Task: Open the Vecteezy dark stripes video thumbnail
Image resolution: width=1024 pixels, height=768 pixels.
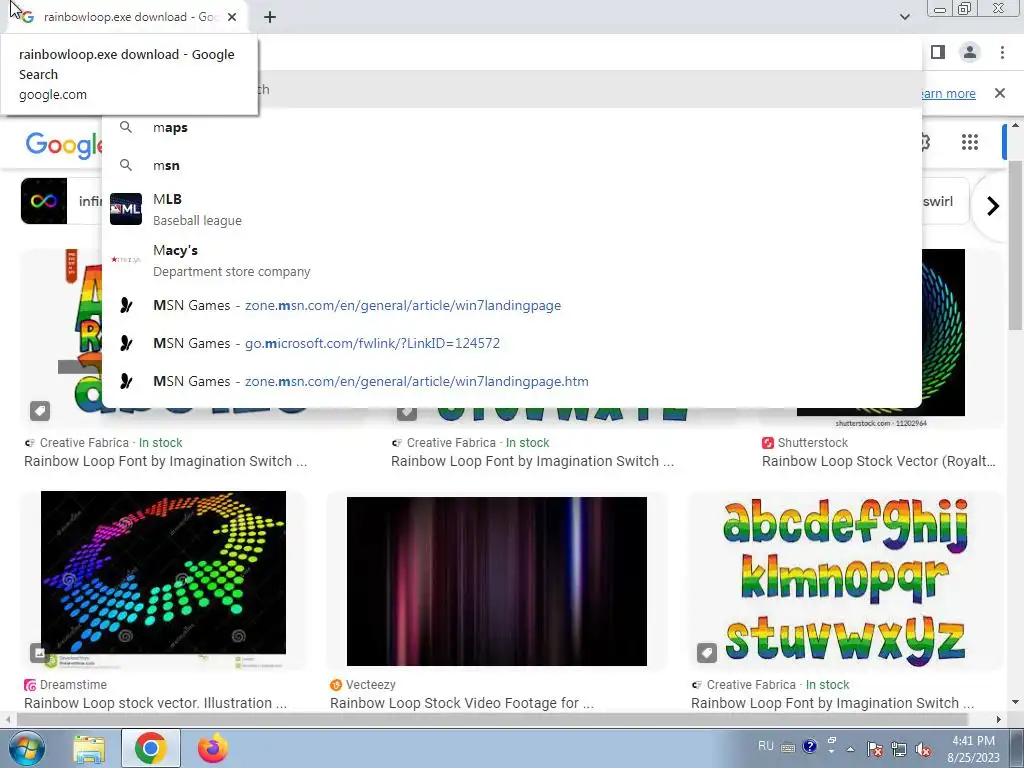Action: click(x=496, y=581)
